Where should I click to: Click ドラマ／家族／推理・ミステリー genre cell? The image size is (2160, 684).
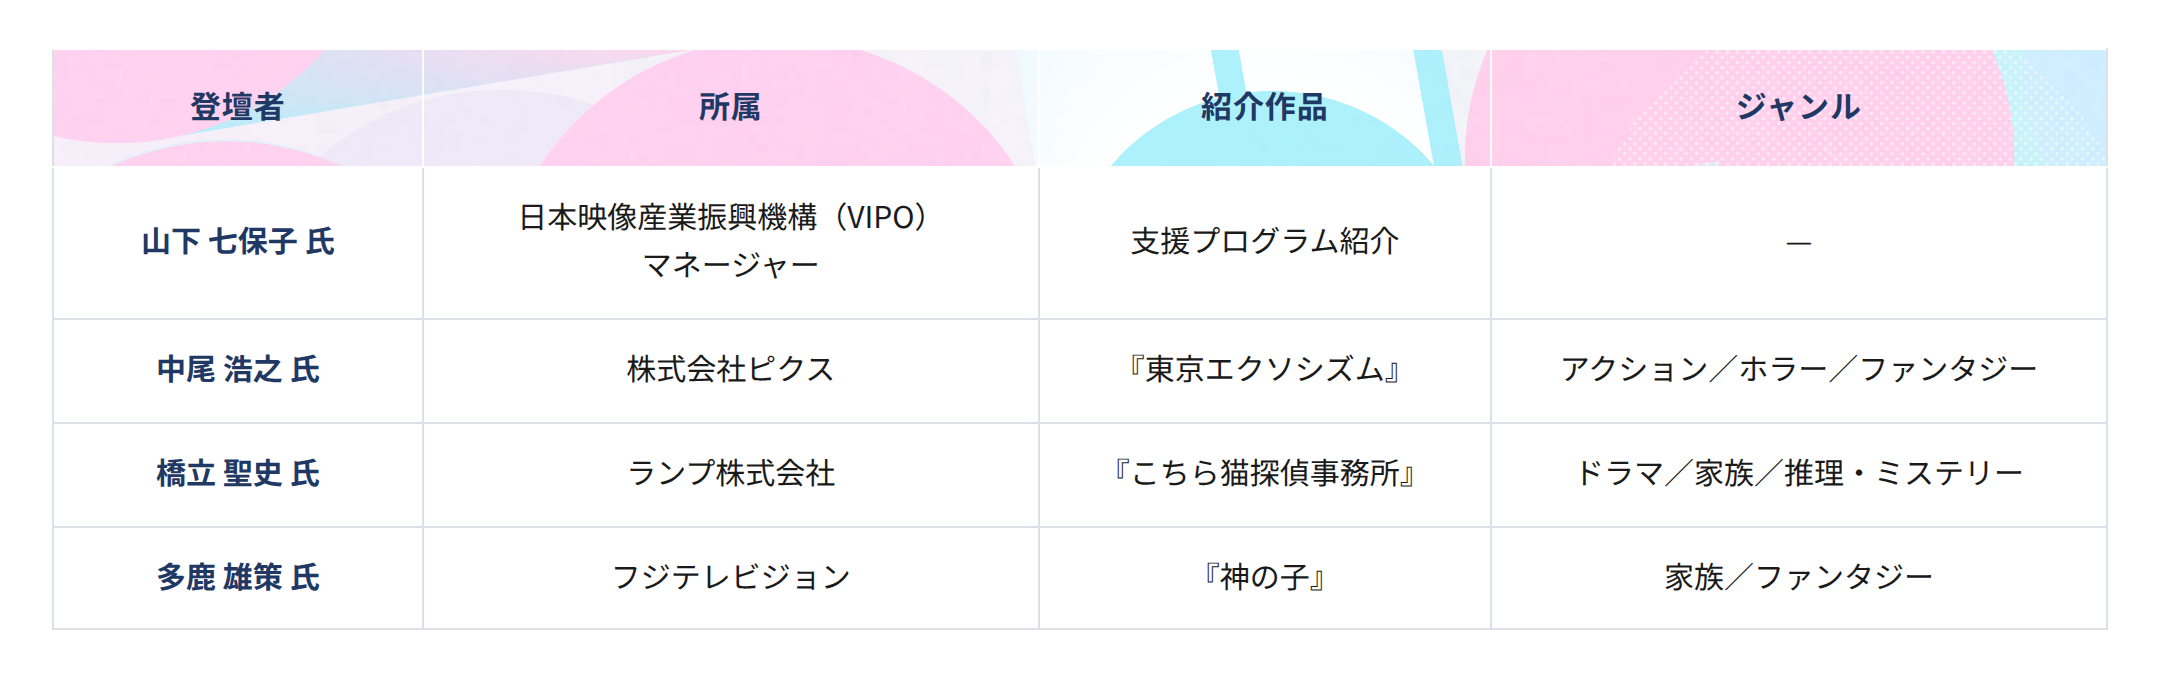[1798, 473]
